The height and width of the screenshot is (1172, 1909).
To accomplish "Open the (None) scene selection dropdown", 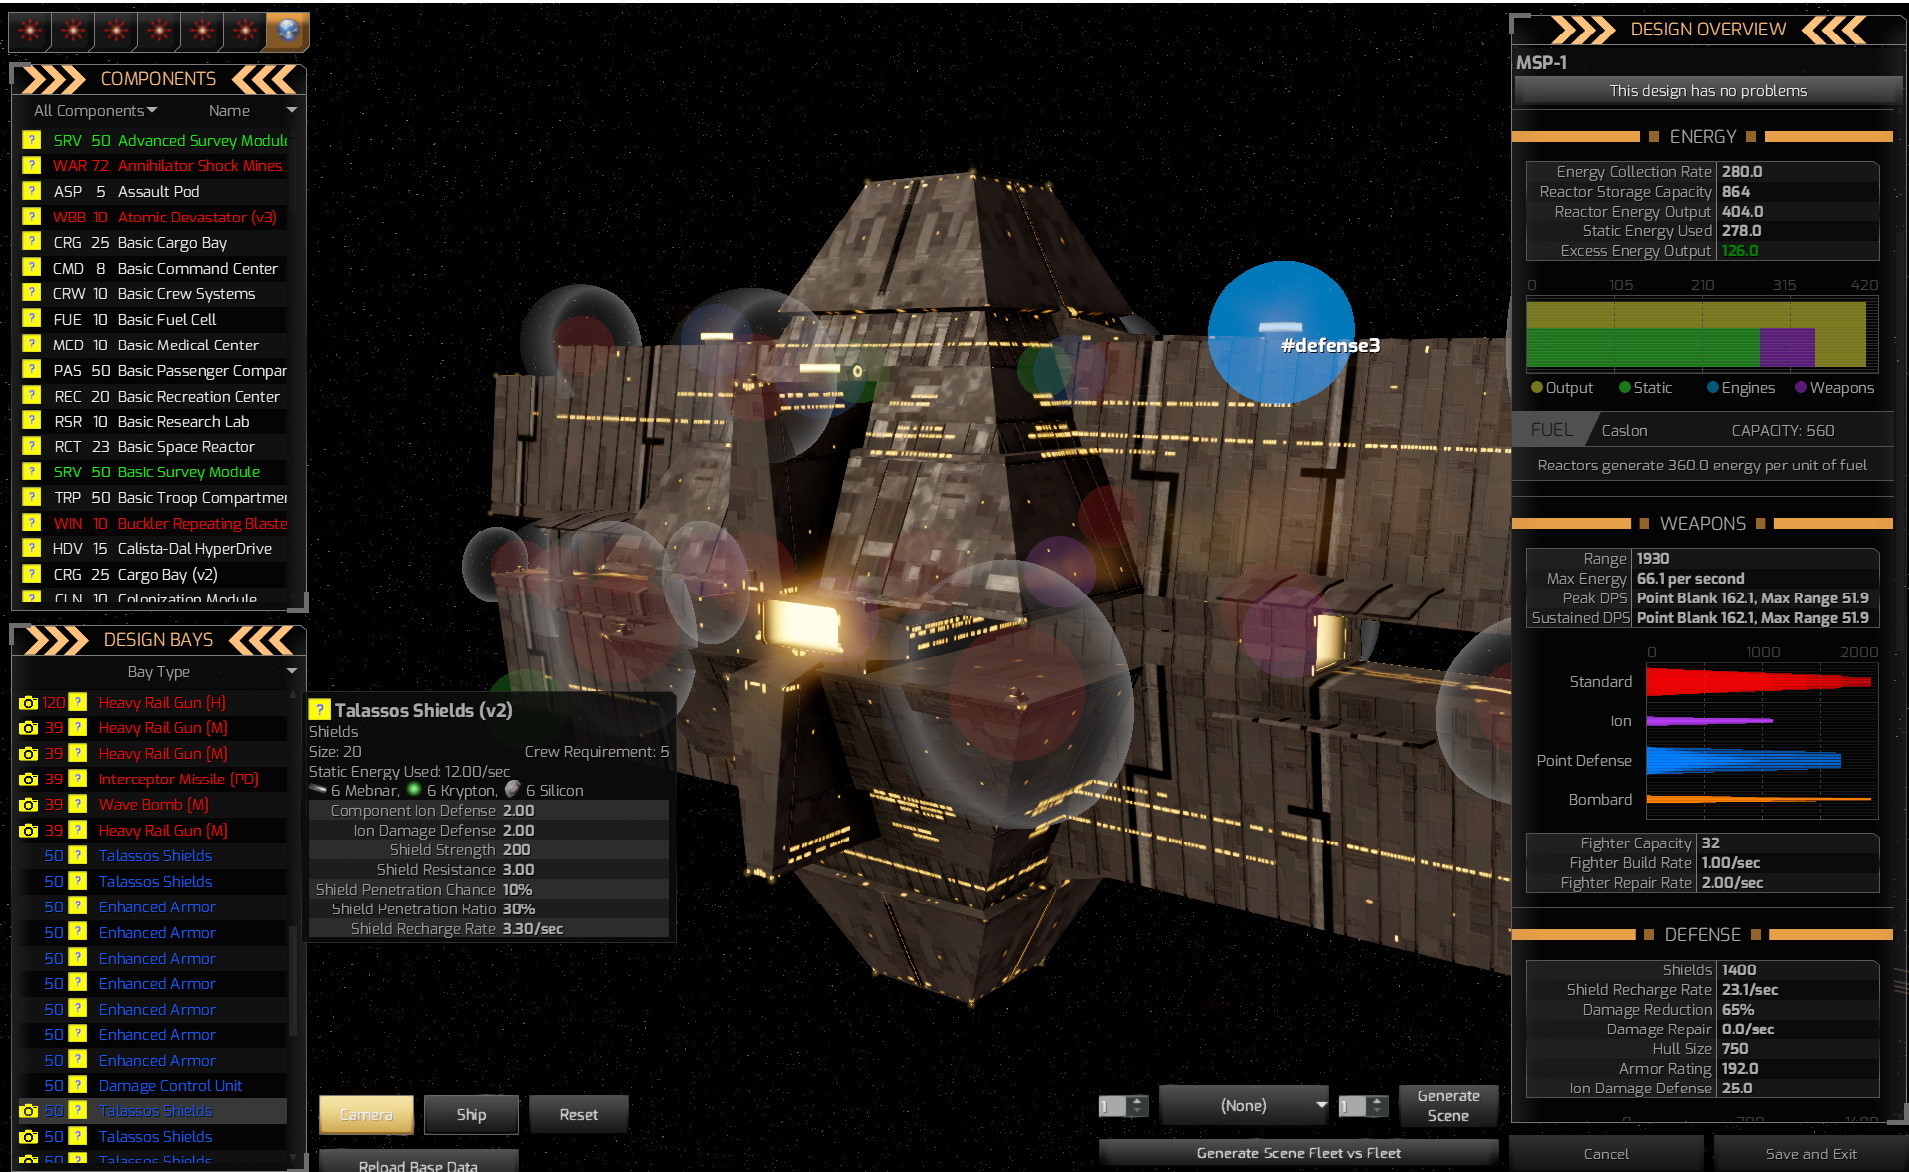I will point(1244,1105).
